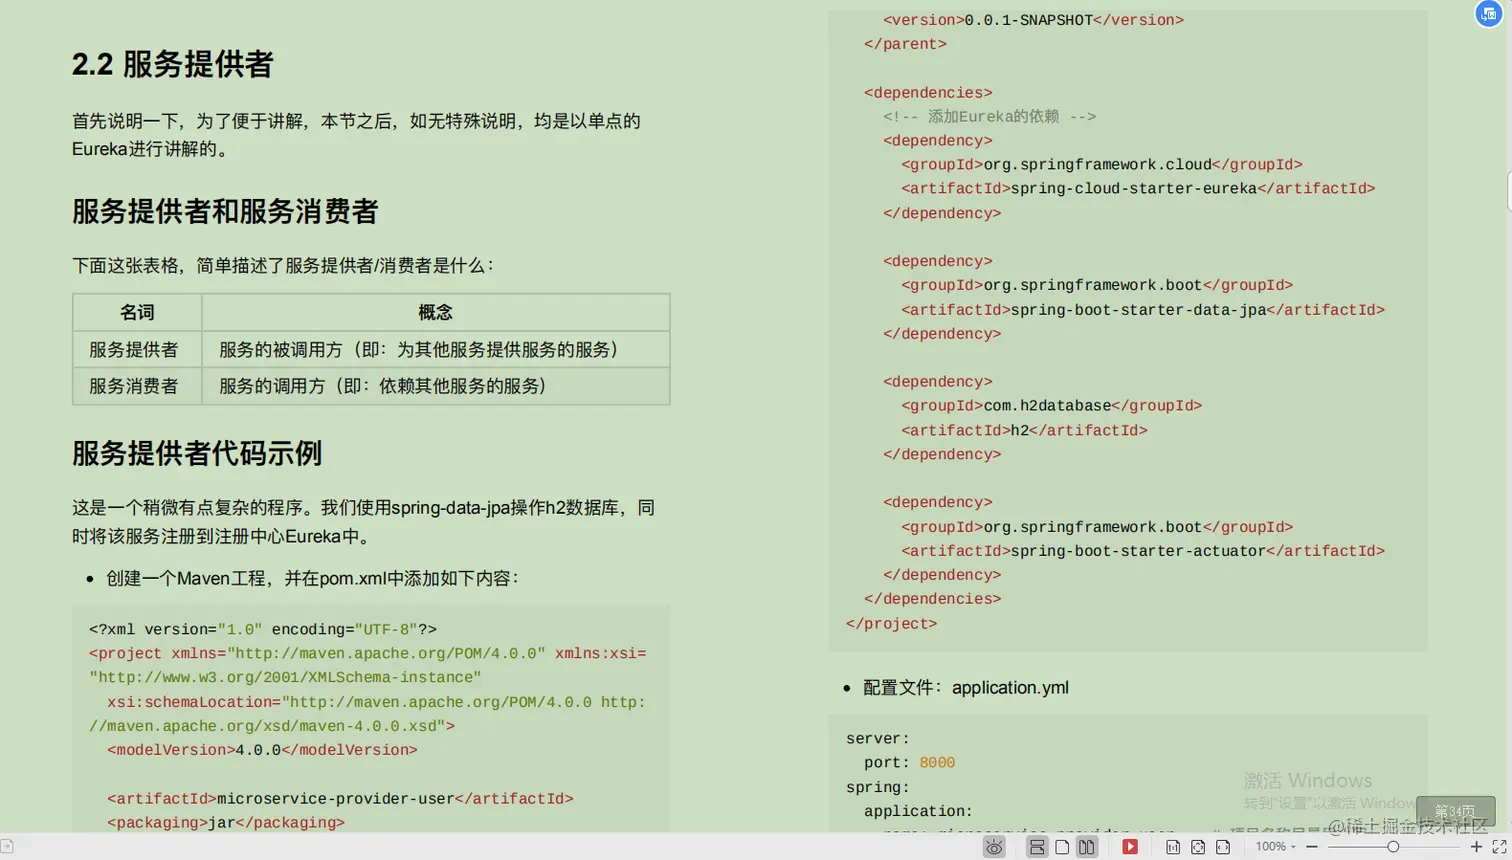Zoom out with the minus button
The height and width of the screenshot is (860, 1512).
click(x=1312, y=846)
